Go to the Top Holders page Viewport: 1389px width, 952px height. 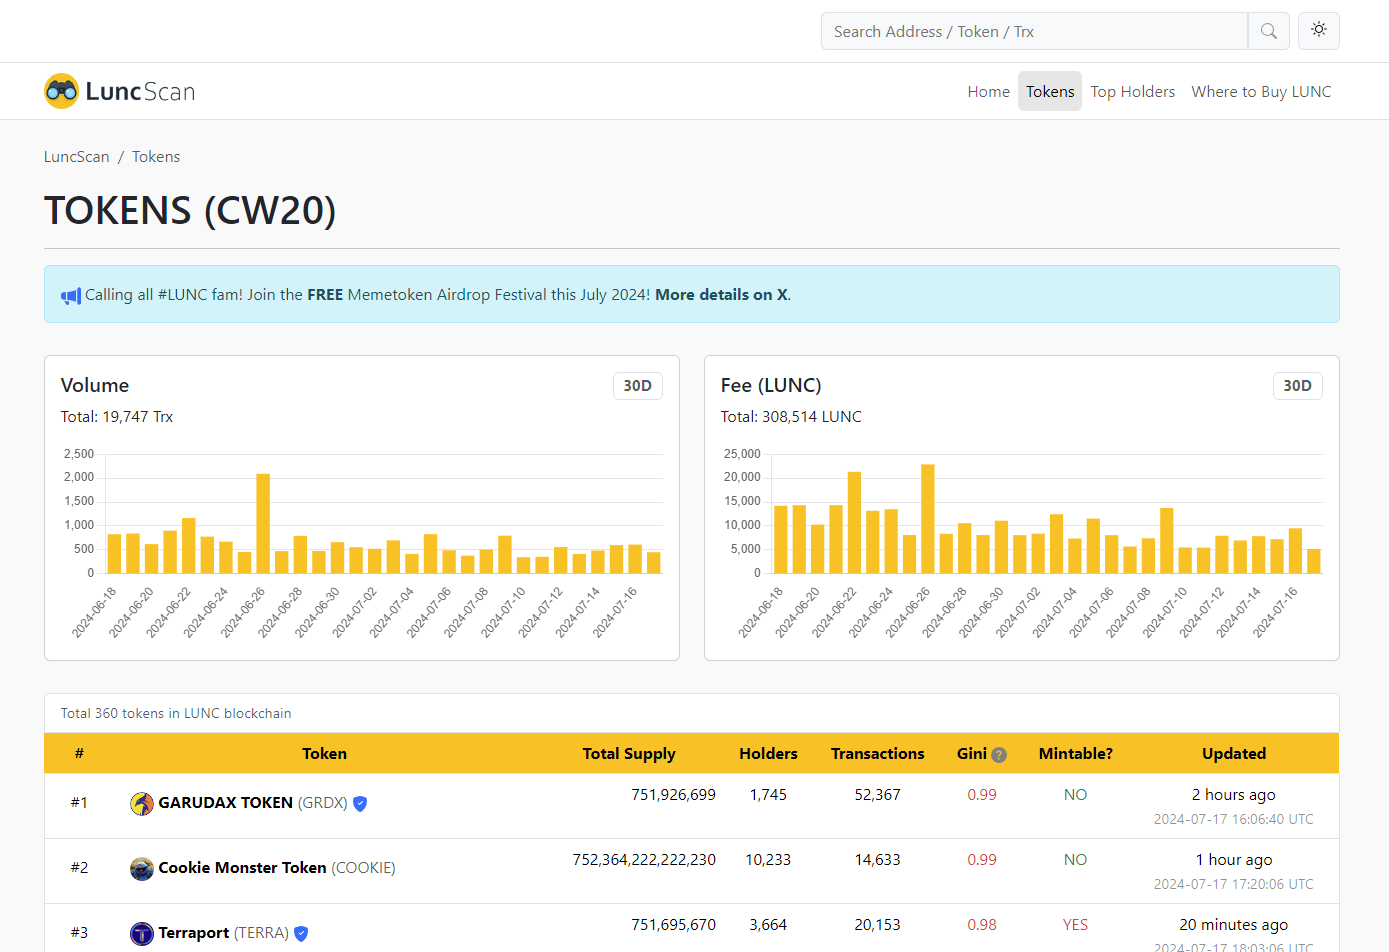[x=1132, y=91]
